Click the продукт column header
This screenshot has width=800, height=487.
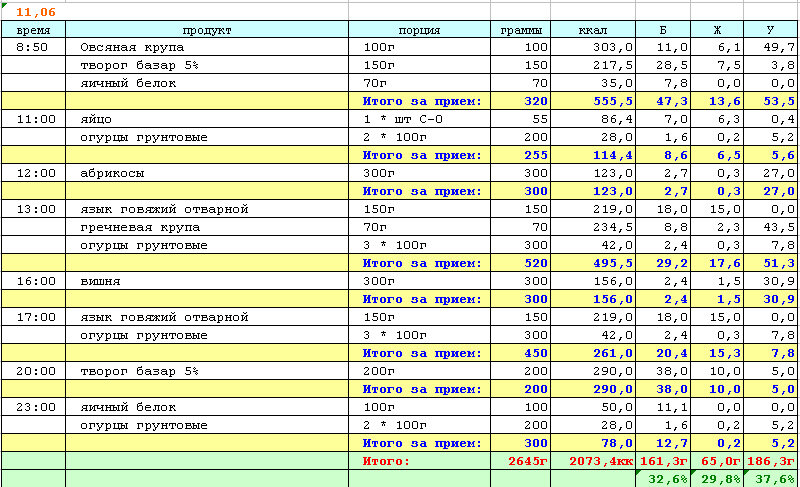pos(207,30)
